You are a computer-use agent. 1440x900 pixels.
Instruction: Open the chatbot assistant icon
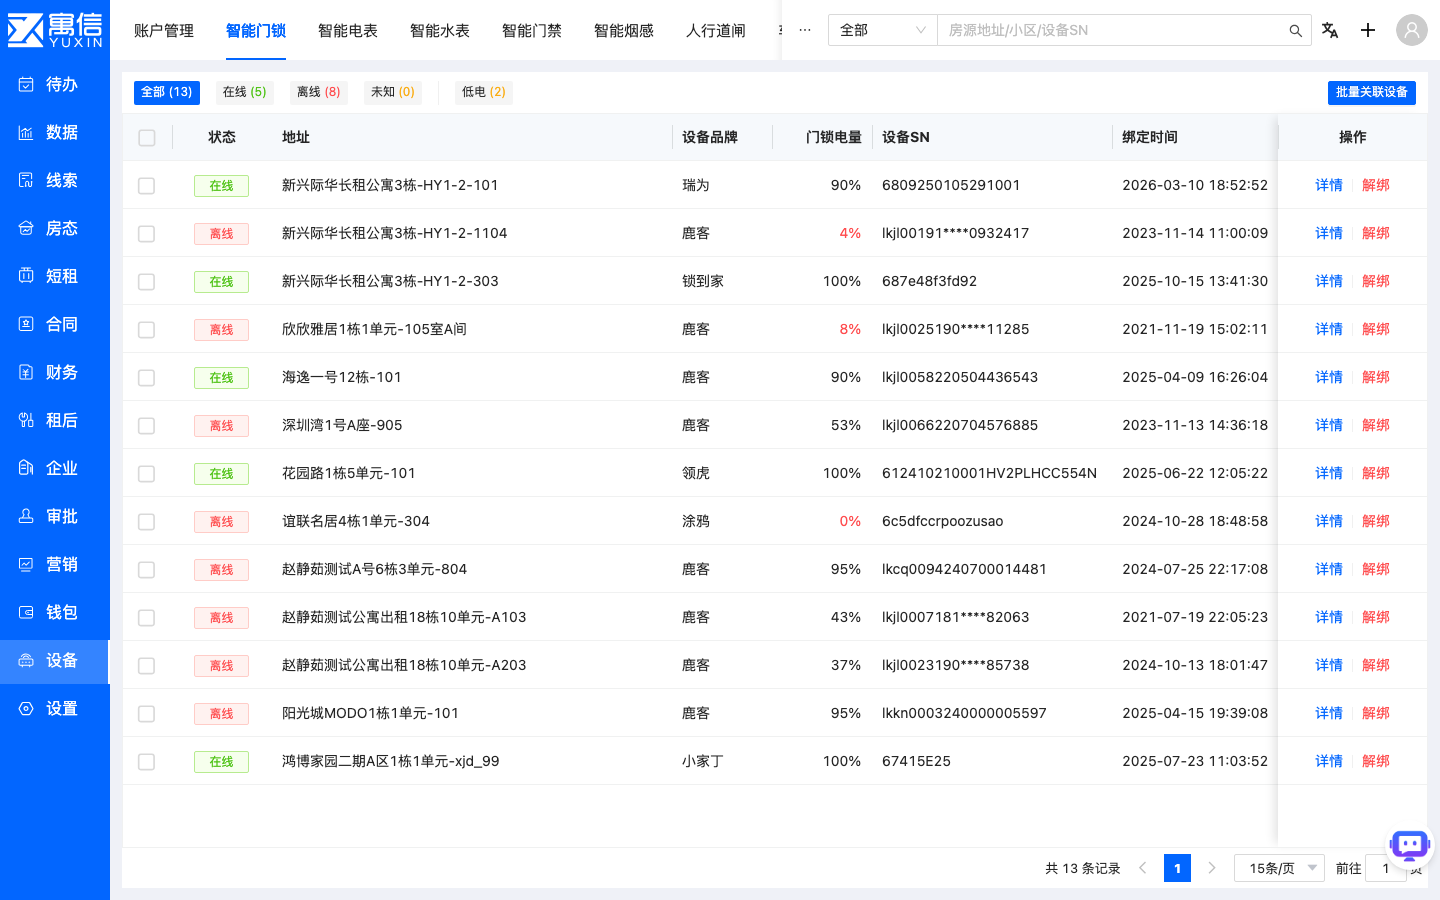pos(1410,846)
